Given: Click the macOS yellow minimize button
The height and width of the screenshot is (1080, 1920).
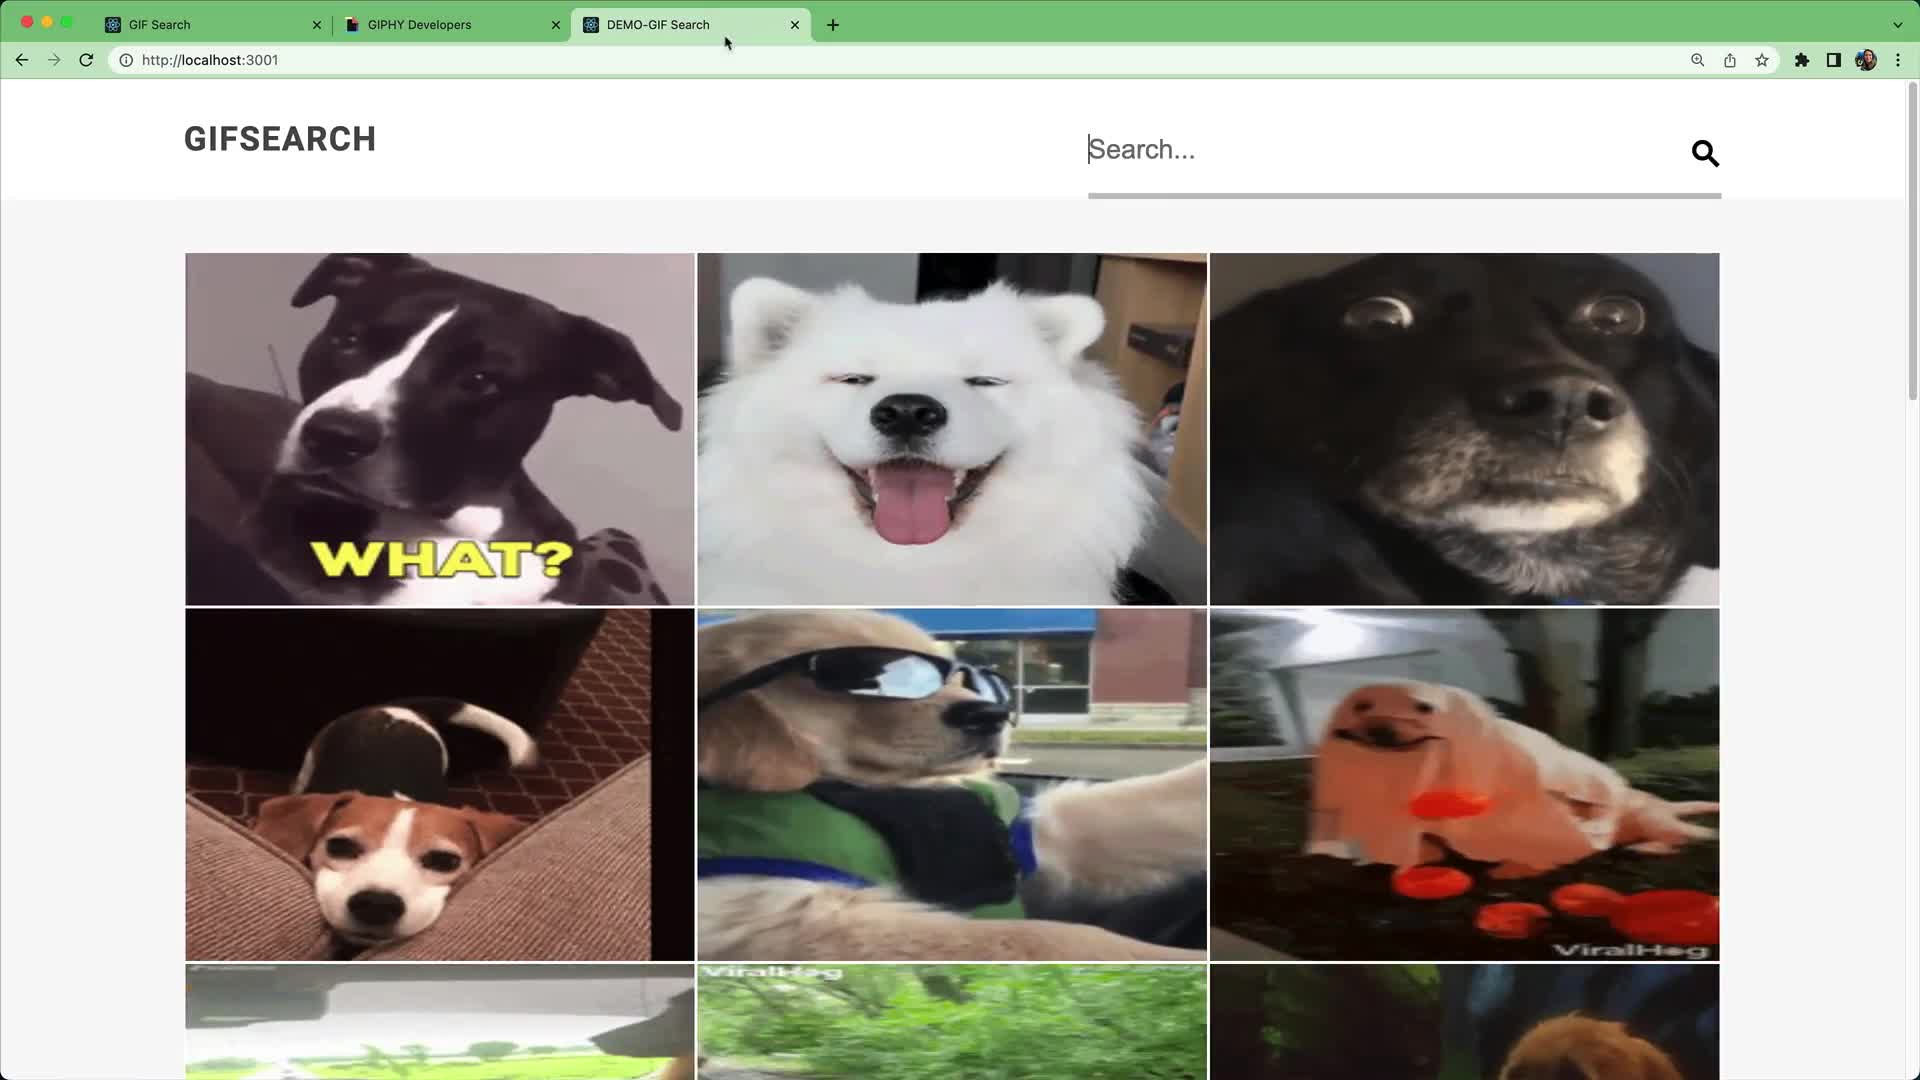Looking at the screenshot, I should tap(47, 22).
